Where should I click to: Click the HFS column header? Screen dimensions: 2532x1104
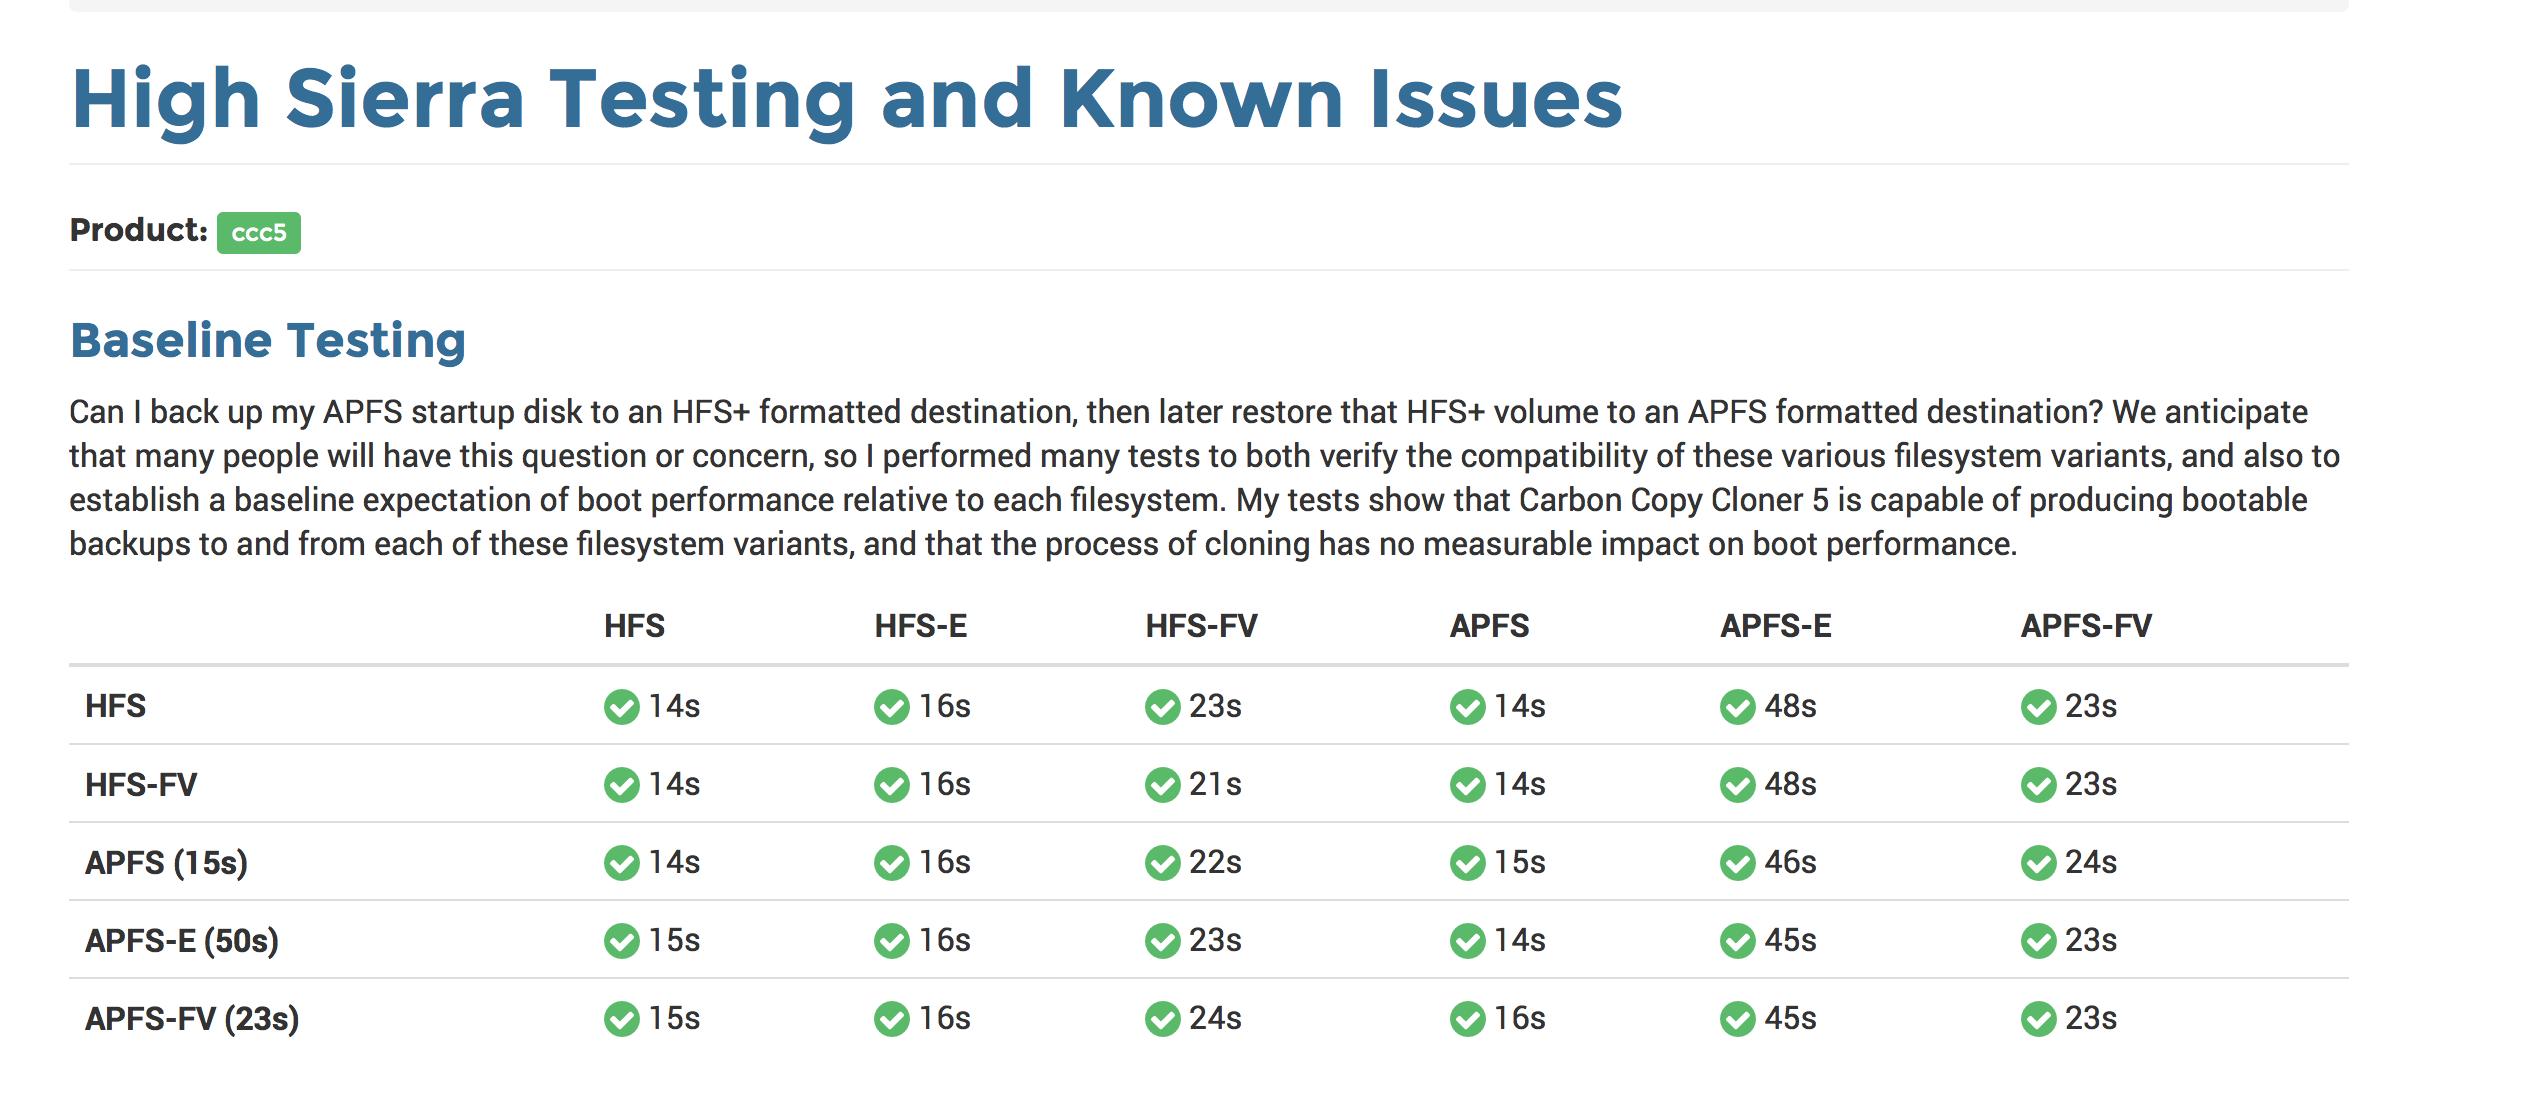pyautogui.click(x=634, y=626)
